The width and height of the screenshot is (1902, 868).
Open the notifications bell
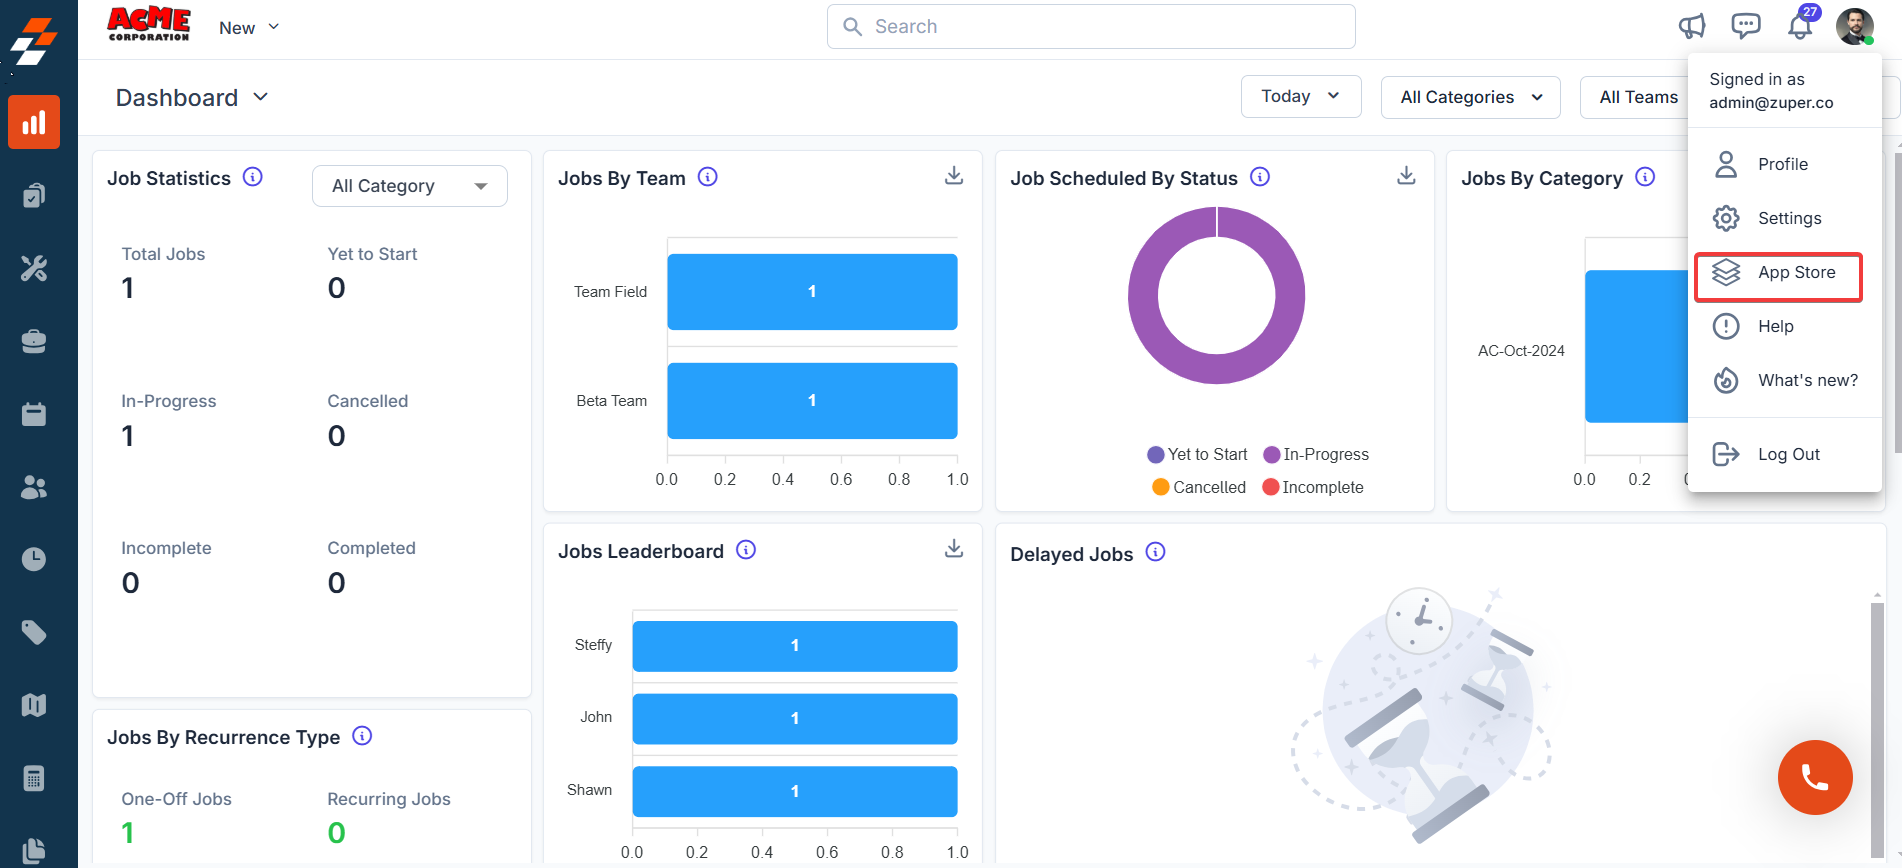pos(1800,27)
